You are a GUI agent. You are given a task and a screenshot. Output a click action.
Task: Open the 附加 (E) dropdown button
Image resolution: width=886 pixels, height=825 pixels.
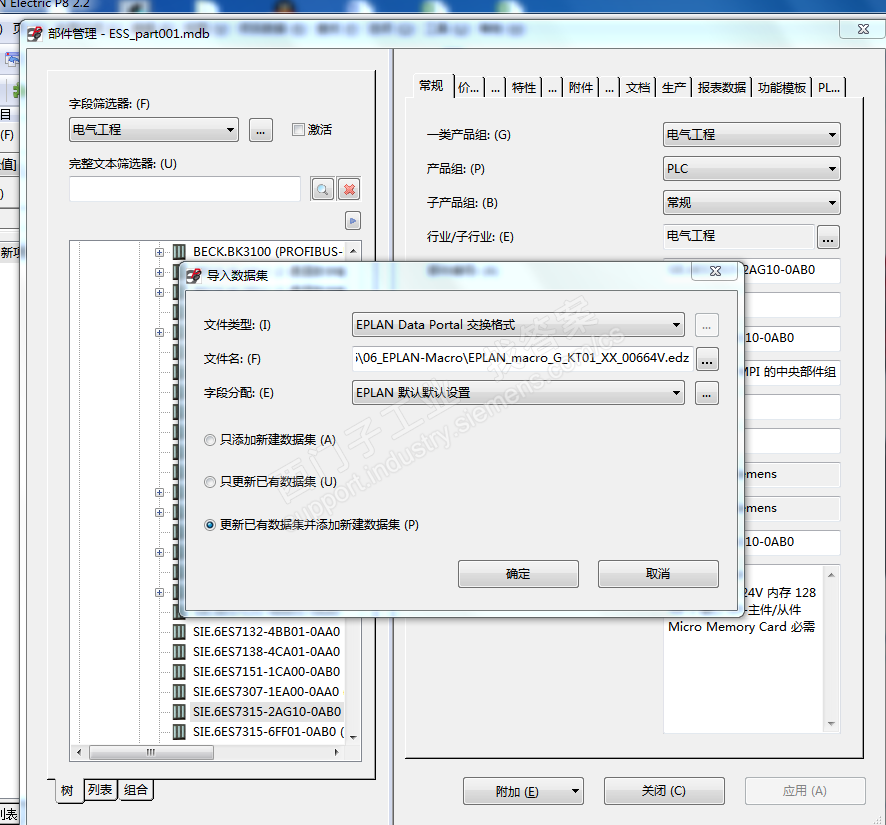click(x=523, y=791)
